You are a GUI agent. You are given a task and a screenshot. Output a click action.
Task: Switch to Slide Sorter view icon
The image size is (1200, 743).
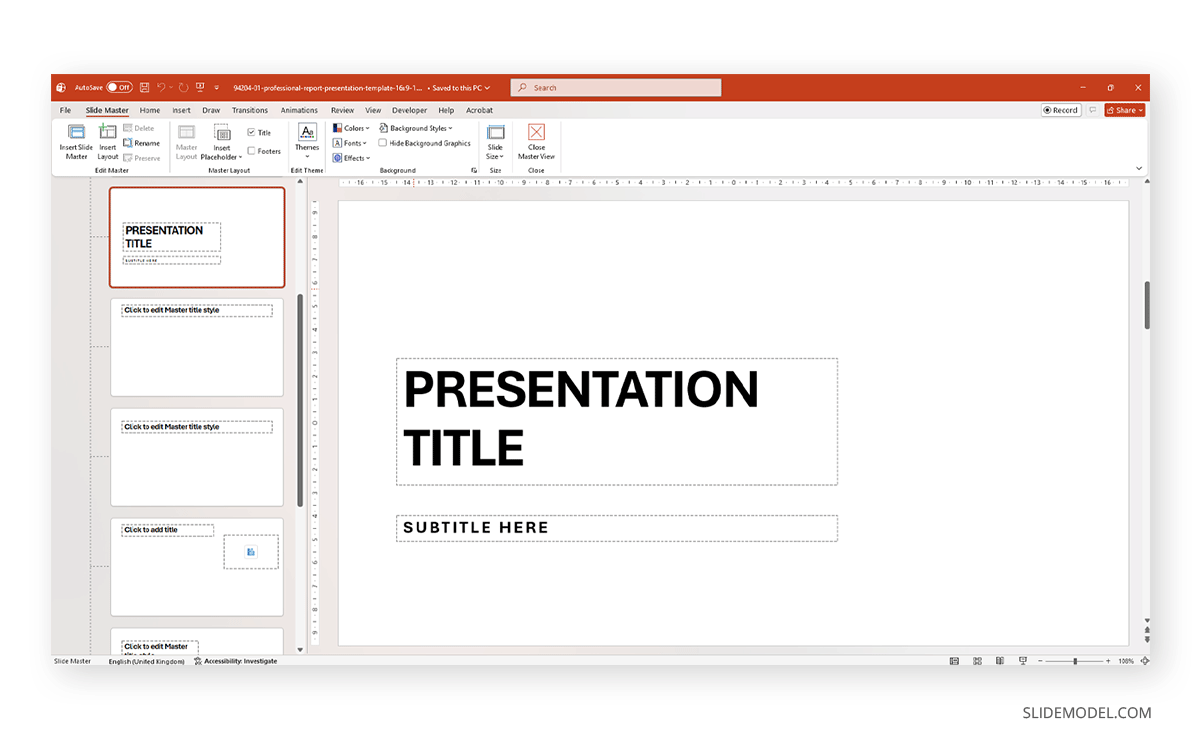(x=976, y=661)
